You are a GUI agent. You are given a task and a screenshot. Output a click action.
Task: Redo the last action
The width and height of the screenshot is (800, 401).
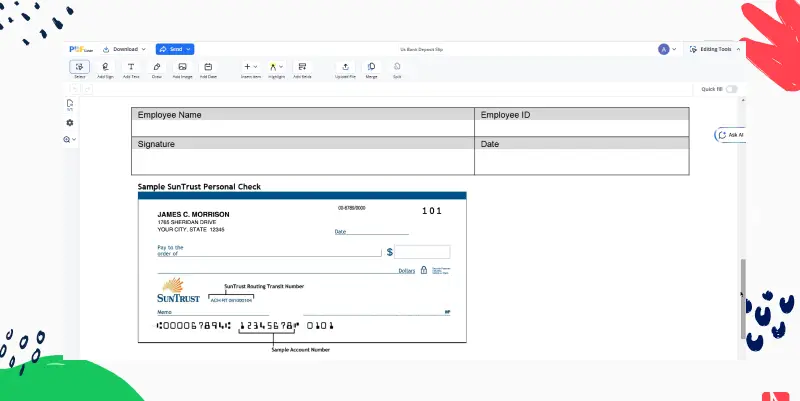(x=87, y=89)
